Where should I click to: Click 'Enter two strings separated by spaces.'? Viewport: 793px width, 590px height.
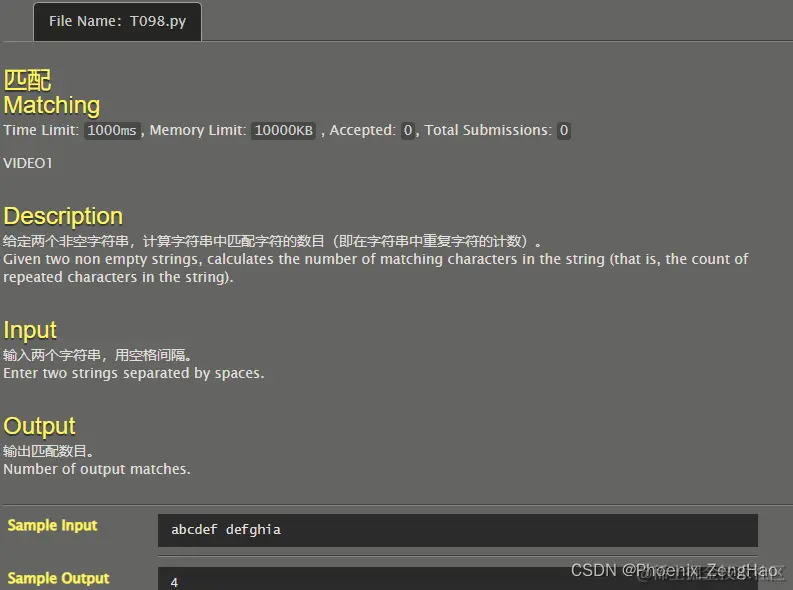click(x=134, y=373)
